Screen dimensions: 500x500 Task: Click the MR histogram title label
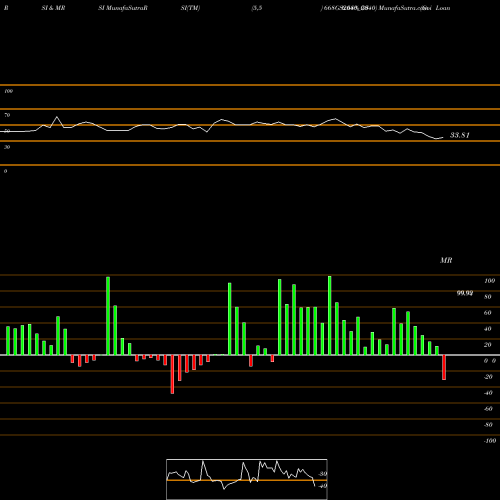pyautogui.click(x=446, y=260)
